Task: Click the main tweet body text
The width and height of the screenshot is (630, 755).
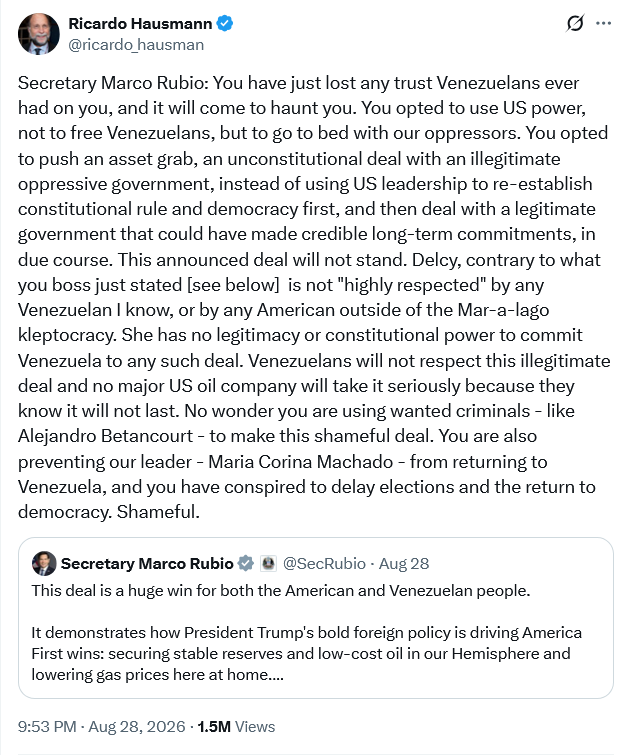Action: coord(314,297)
